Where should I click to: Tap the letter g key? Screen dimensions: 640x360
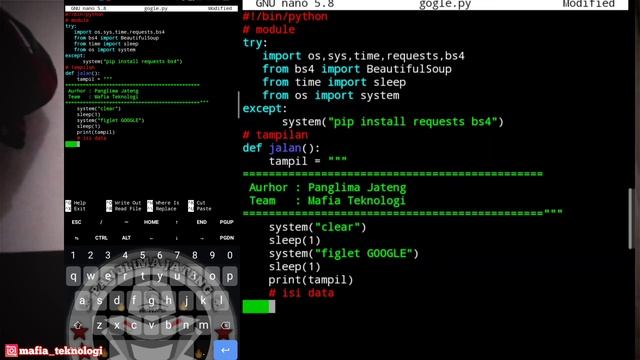point(151,301)
